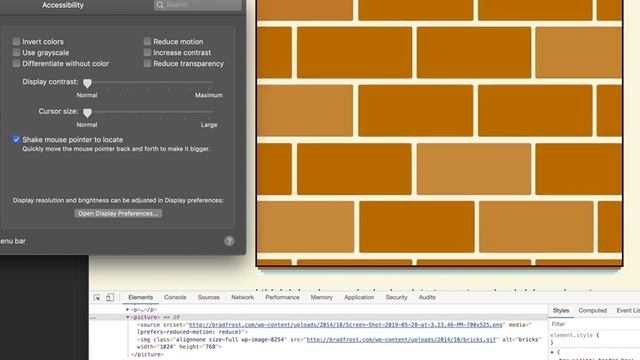Click the Display contrast slider handle
640x360 pixels.
click(87, 83)
